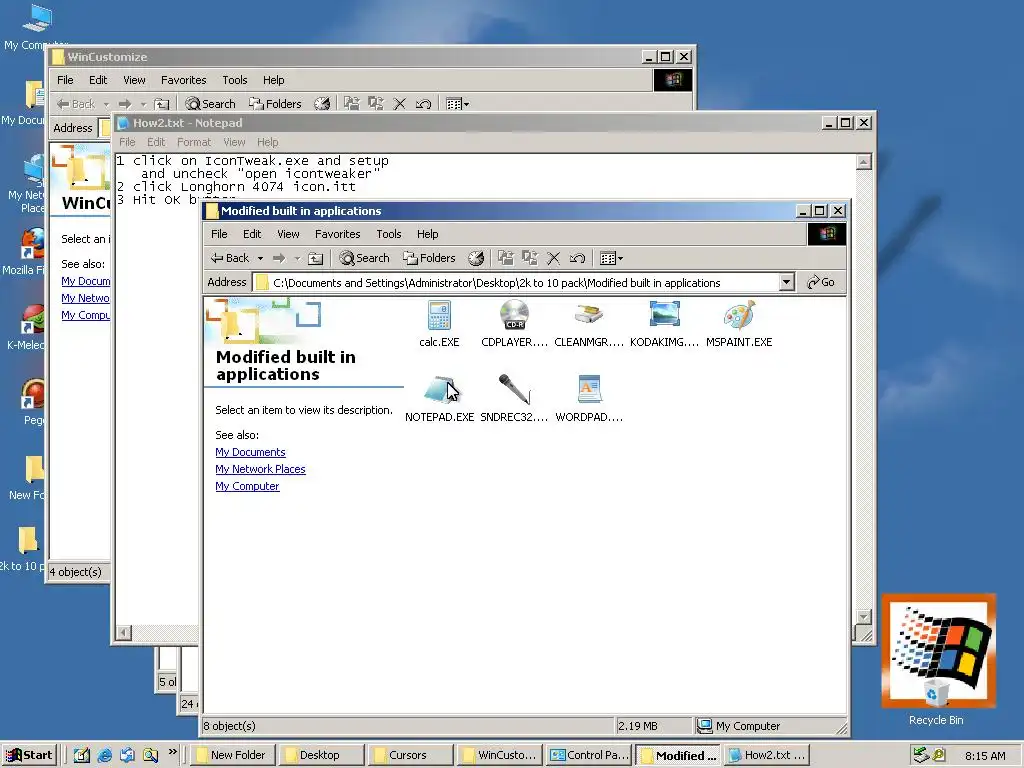Switch to Cursors taskbar button
The width and height of the screenshot is (1024, 768).
(411, 755)
